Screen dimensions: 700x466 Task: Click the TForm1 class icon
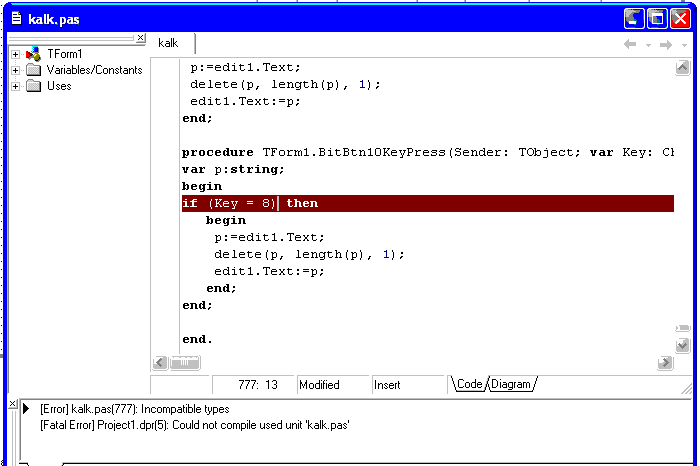tap(33, 54)
